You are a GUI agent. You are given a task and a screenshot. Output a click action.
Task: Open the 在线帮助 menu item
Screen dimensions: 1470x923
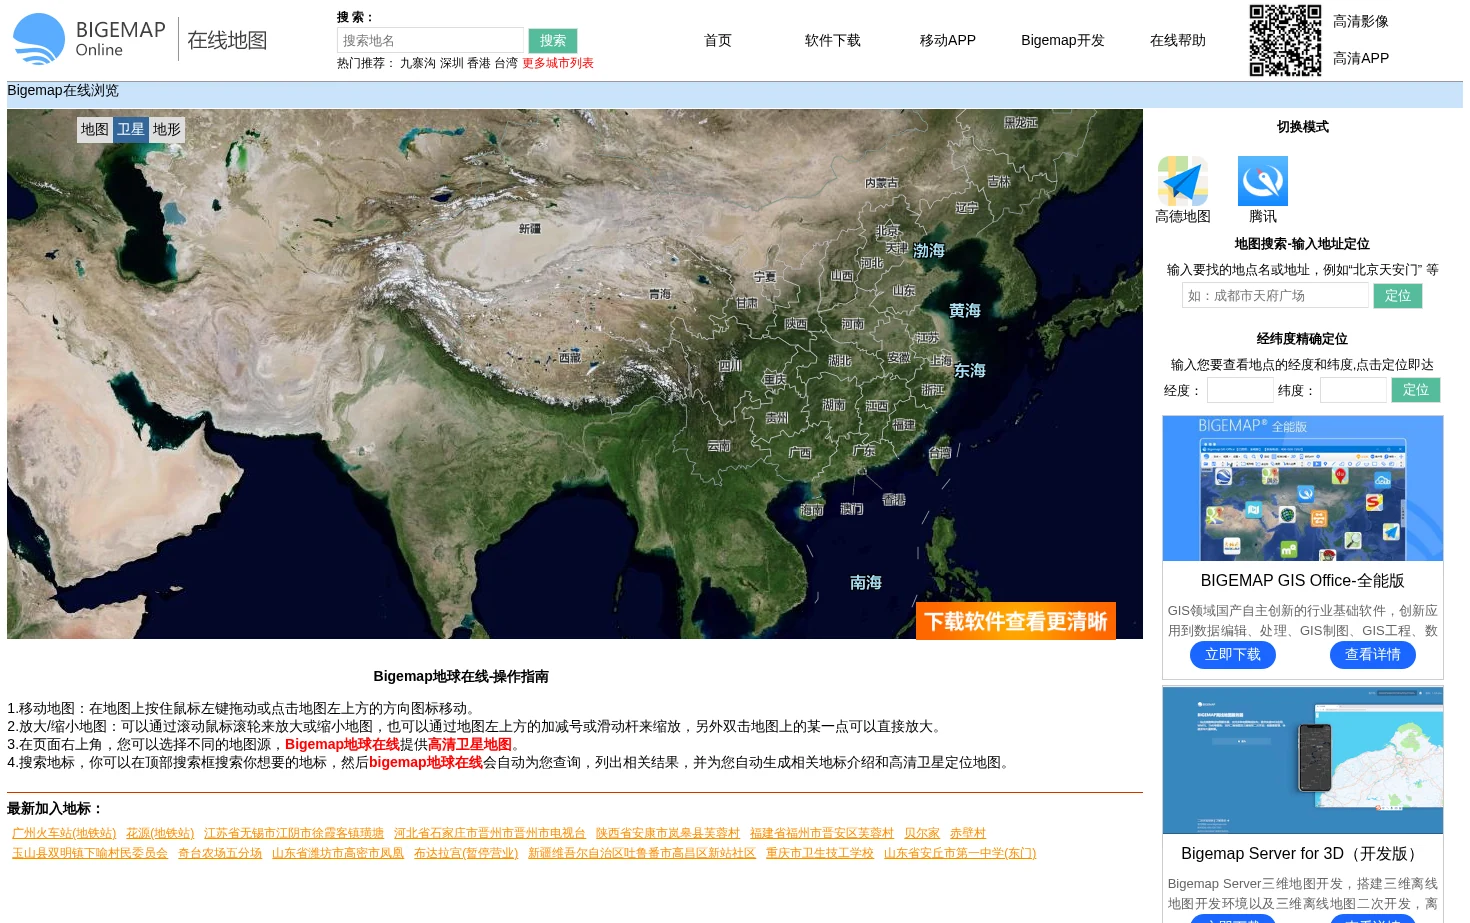point(1178,40)
